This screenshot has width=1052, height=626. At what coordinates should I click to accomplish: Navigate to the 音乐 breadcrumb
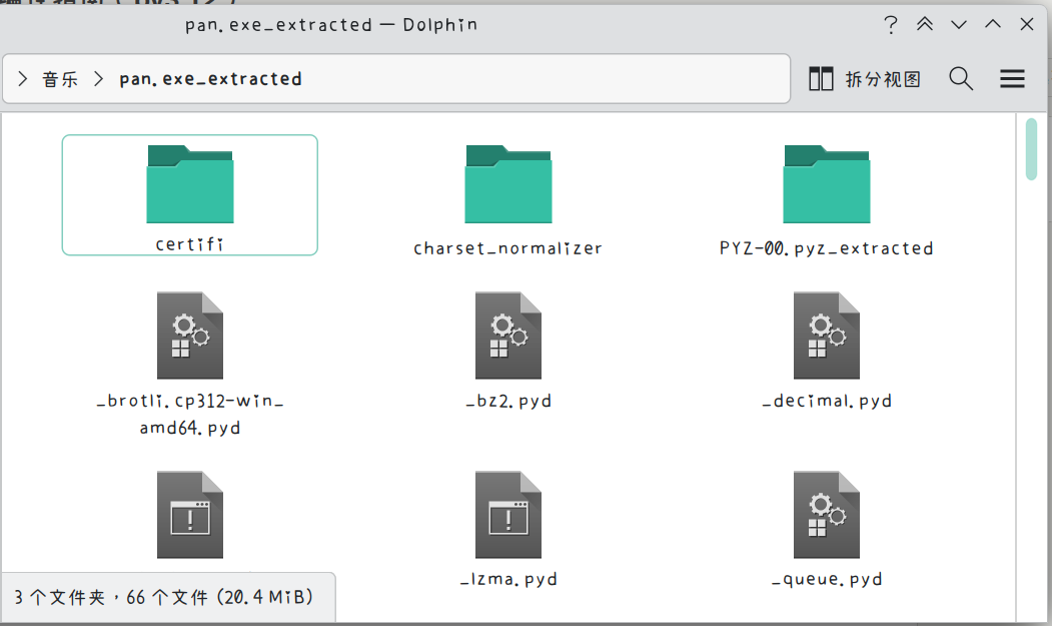point(60,79)
